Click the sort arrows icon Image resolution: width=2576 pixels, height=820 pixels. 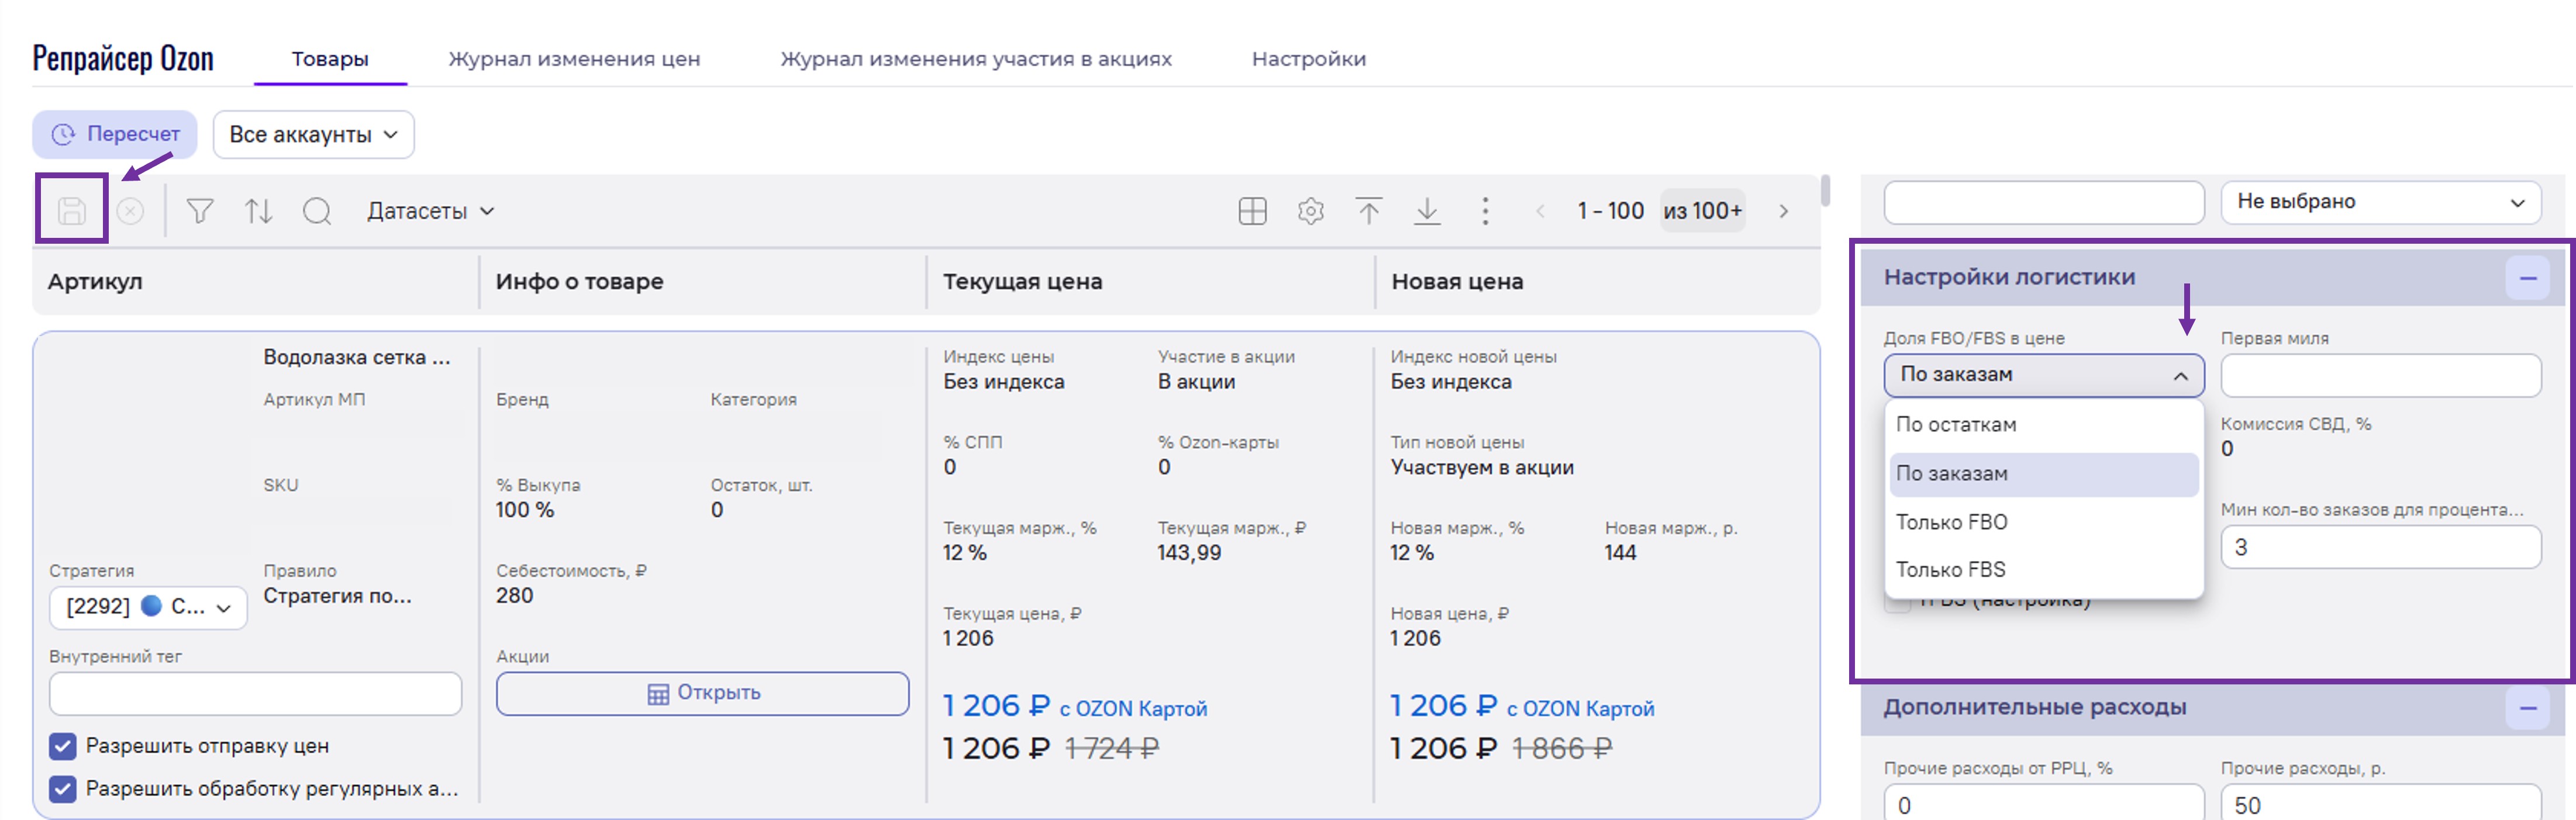pos(258,211)
